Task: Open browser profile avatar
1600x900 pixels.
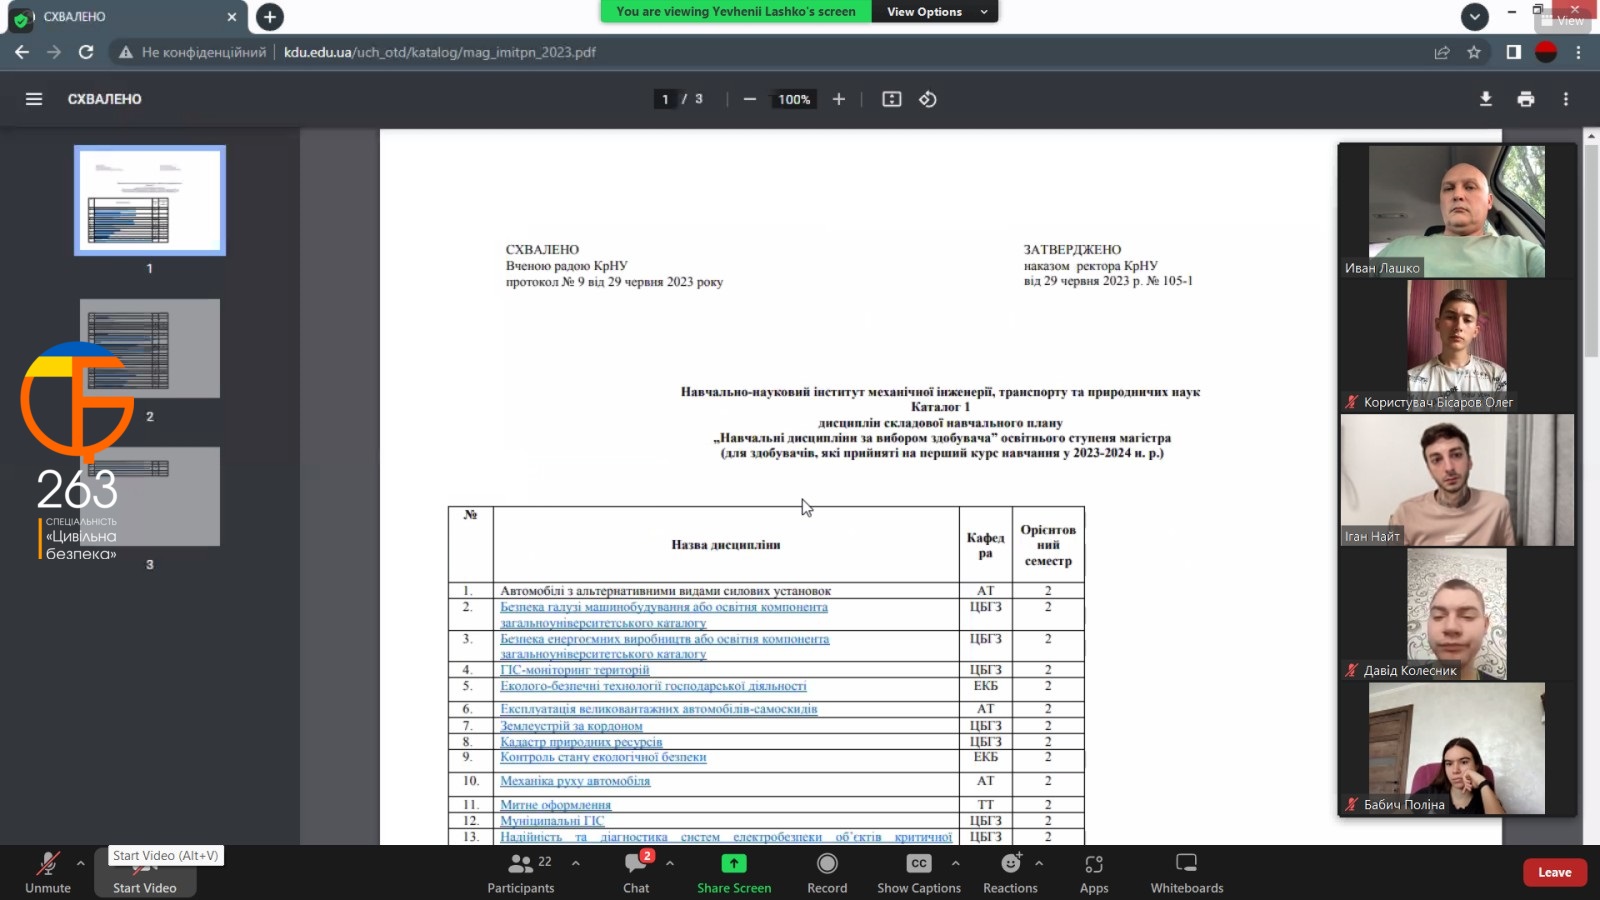Action: (x=1546, y=52)
